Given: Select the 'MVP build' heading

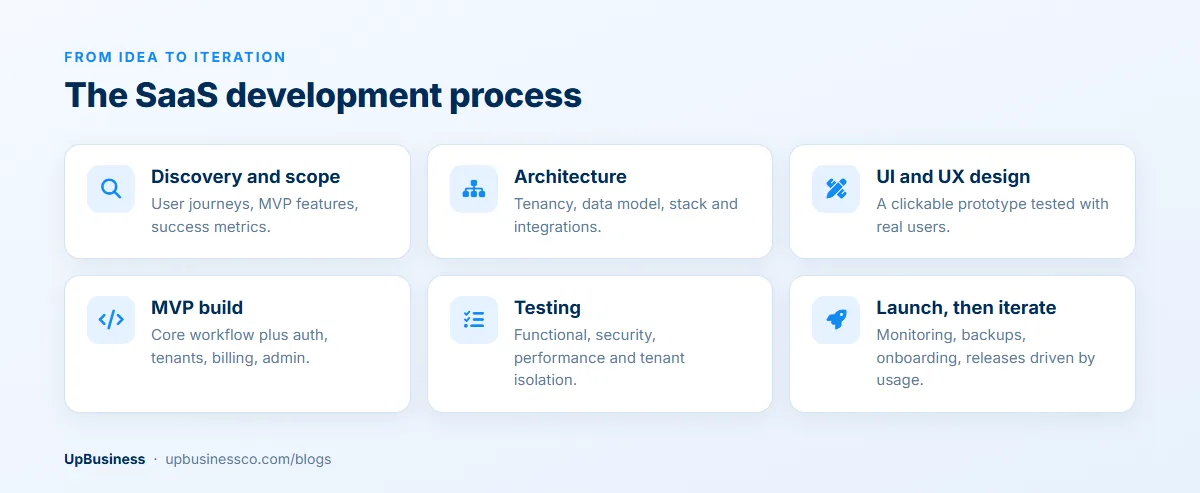Looking at the screenshot, I should point(197,308).
